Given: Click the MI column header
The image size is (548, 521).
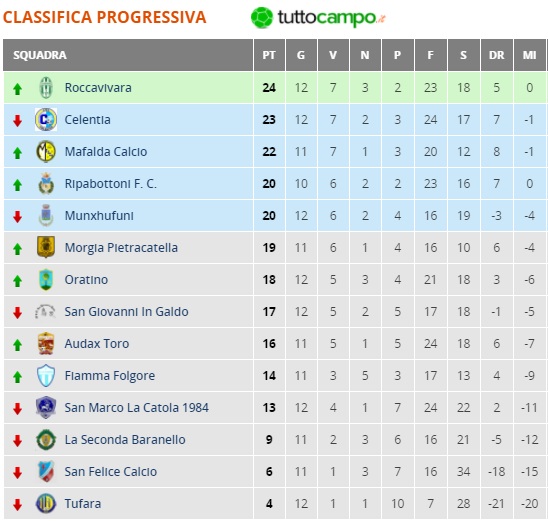Looking at the screenshot, I should pyautogui.click(x=529, y=55).
